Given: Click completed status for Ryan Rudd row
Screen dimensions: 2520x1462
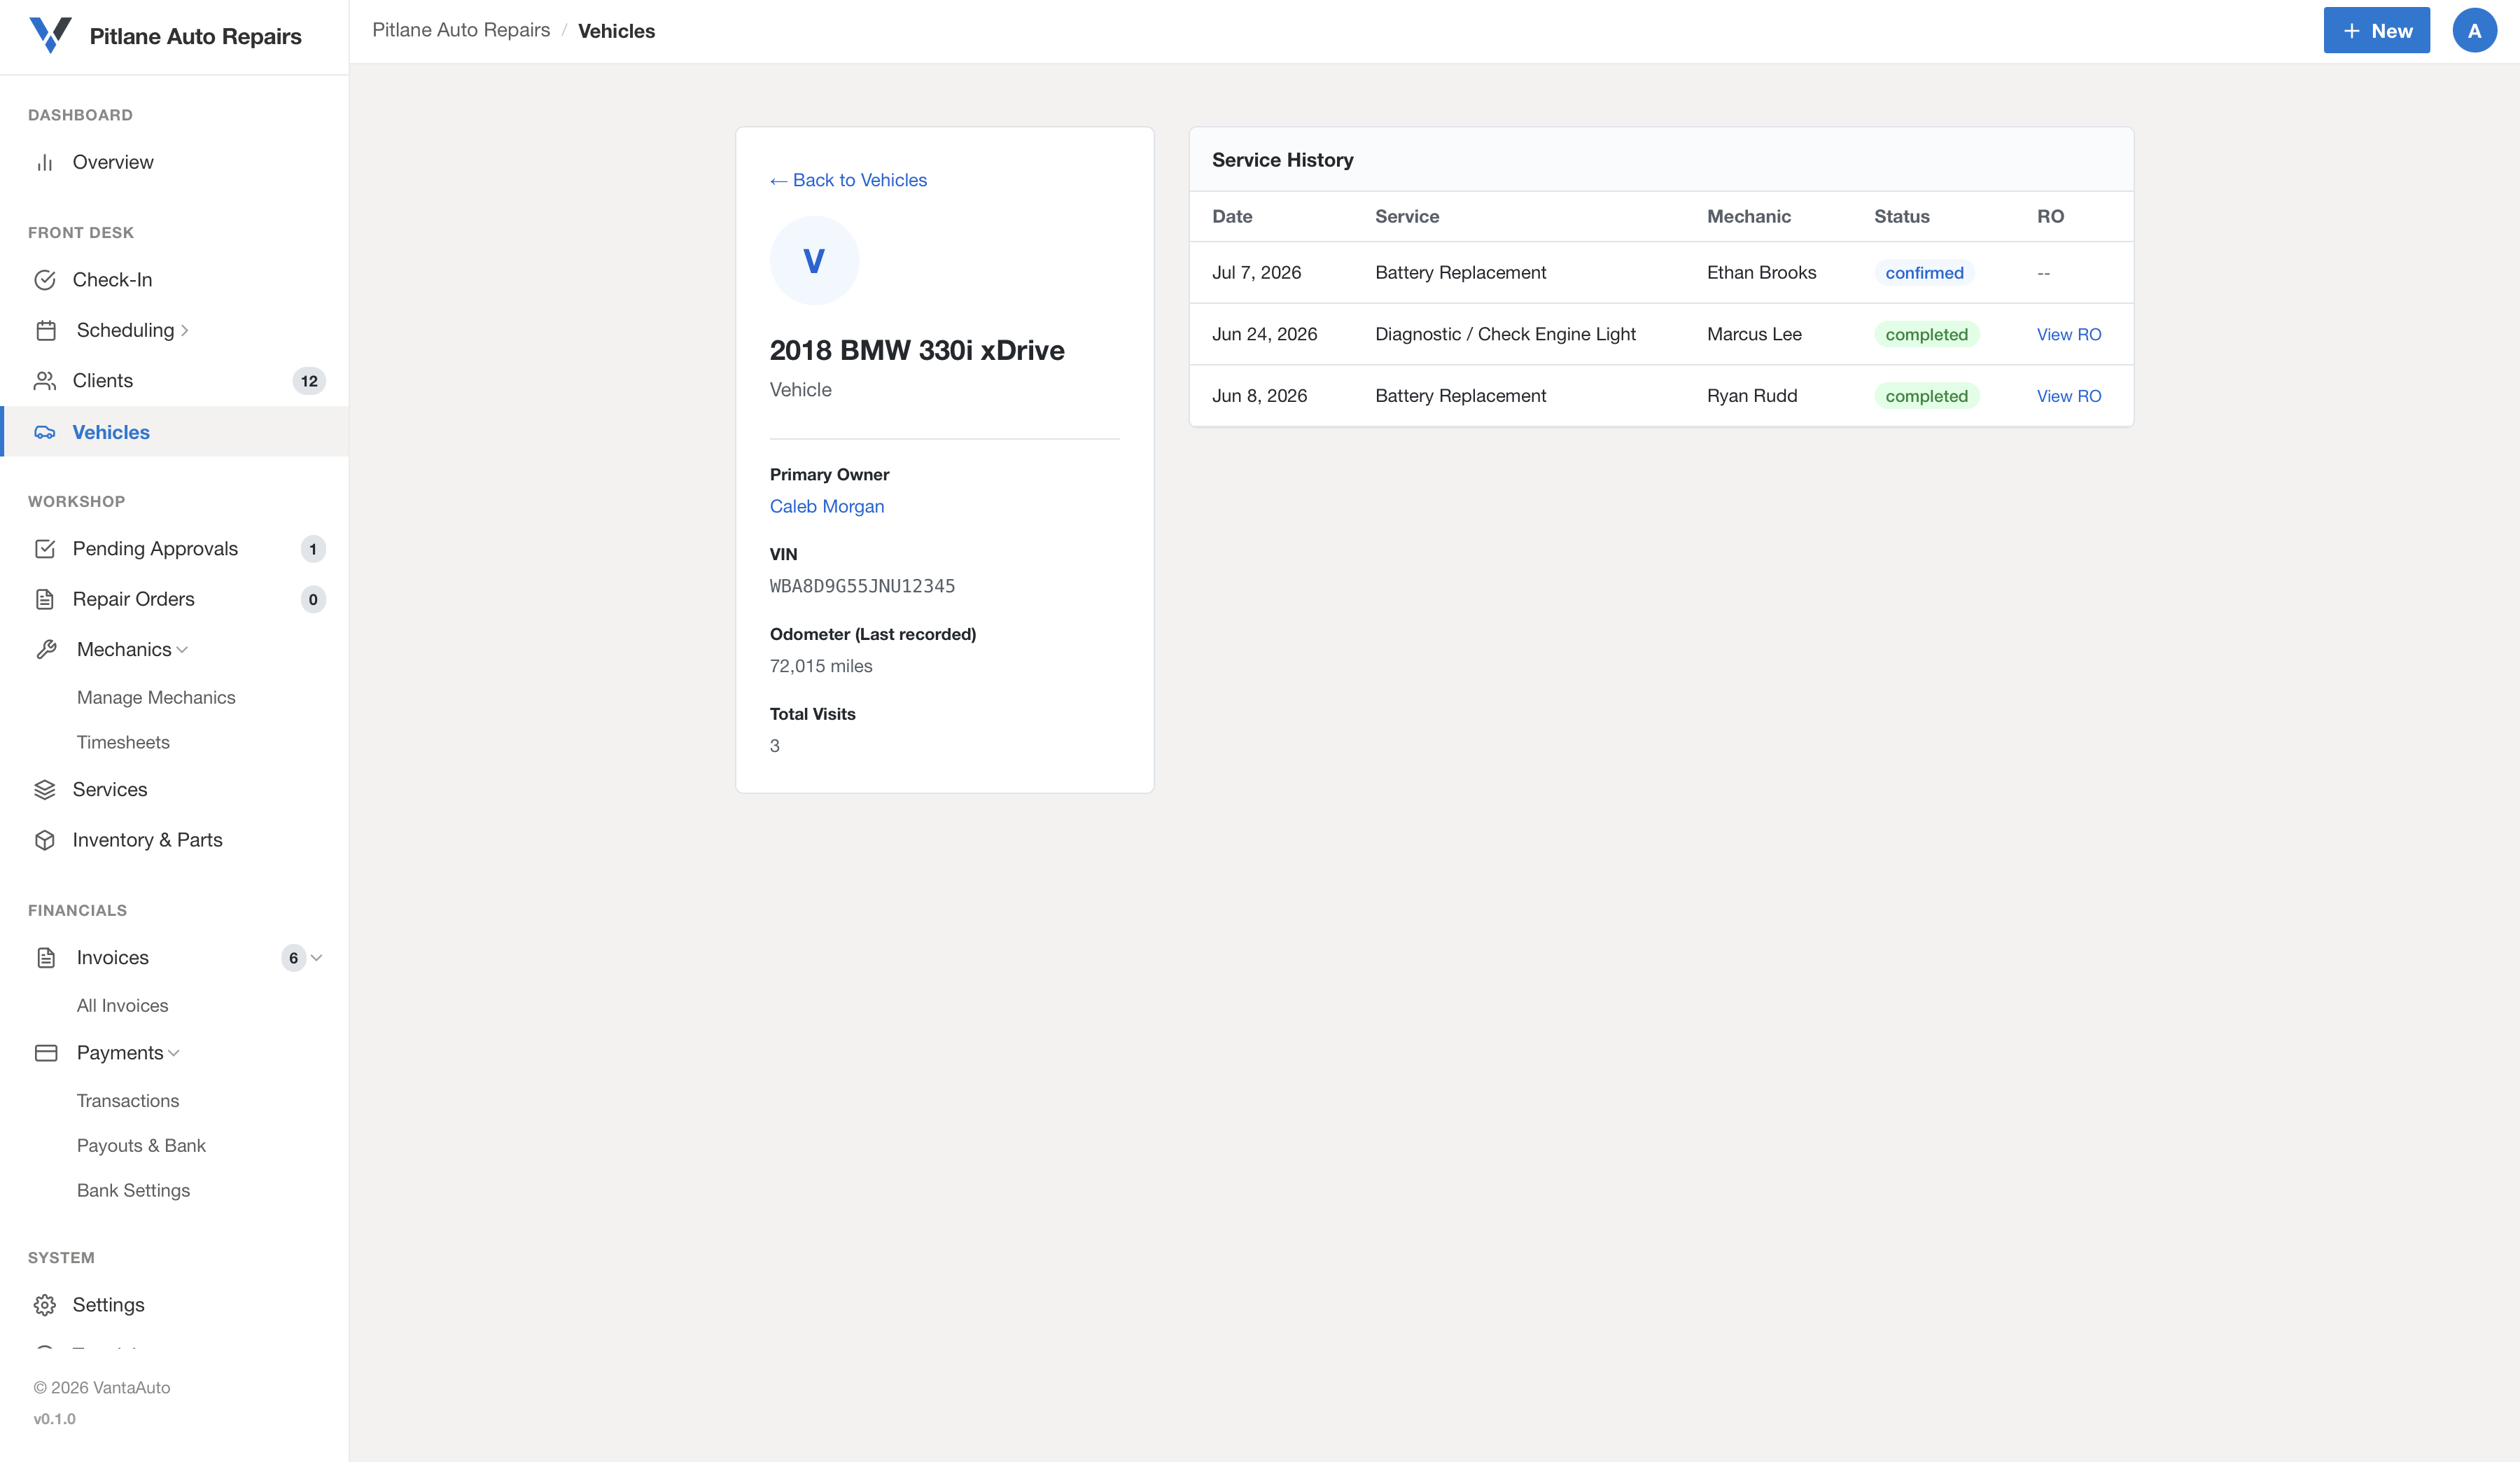Looking at the screenshot, I should click(x=1926, y=396).
